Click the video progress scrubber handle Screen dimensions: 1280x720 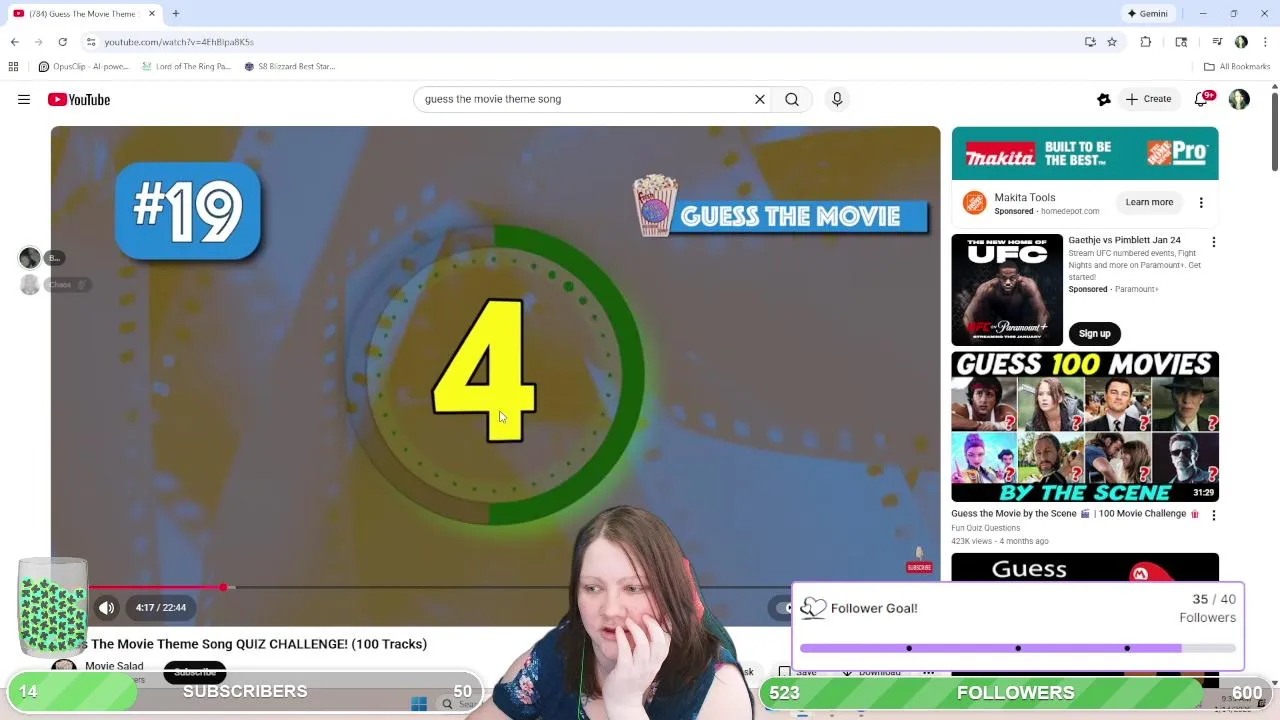tap(223, 587)
